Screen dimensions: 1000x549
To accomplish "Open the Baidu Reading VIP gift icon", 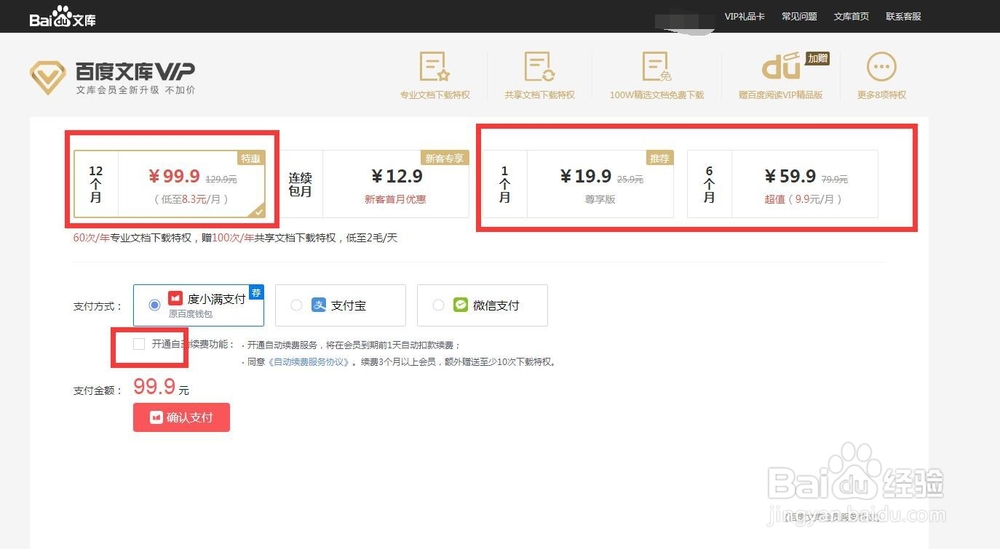I will coord(781,66).
